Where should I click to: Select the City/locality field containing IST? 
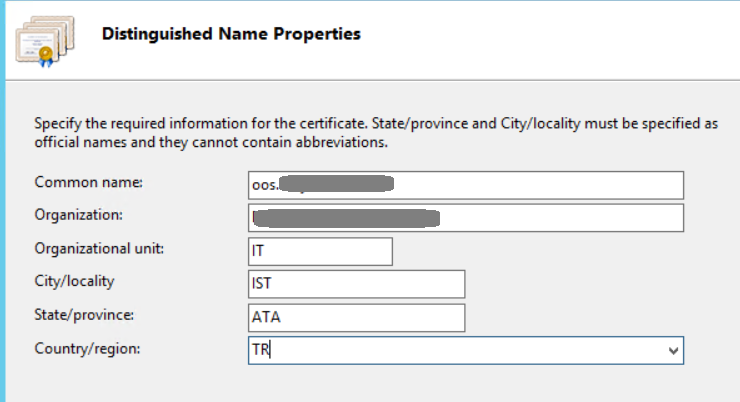357,284
